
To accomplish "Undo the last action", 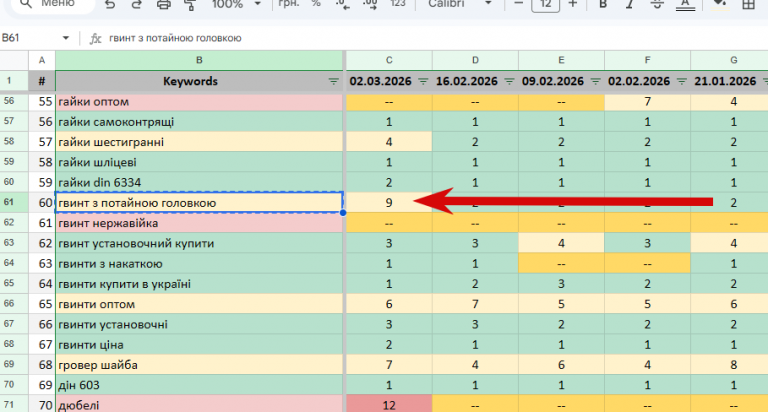I will [x=110, y=4].
